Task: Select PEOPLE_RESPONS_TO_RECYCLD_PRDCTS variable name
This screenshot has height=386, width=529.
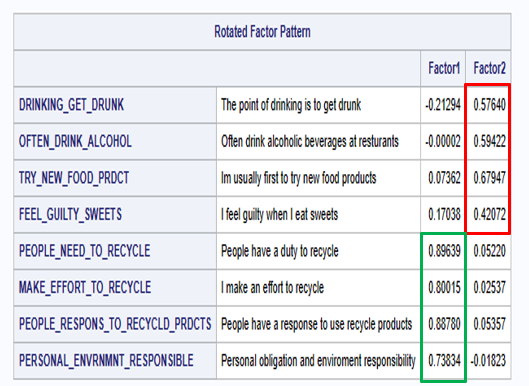Action: [115, 324]
